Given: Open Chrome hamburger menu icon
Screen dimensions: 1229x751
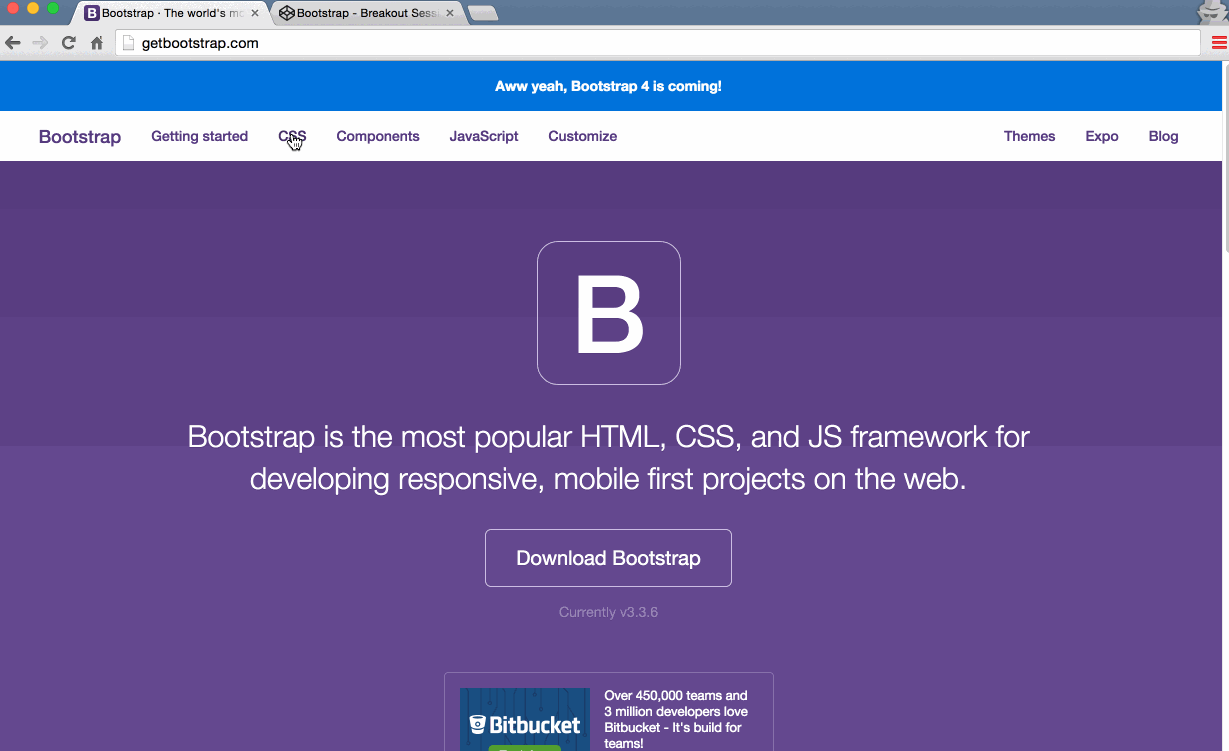Looking at the screenshot, I should click(x=1219, y=43).
